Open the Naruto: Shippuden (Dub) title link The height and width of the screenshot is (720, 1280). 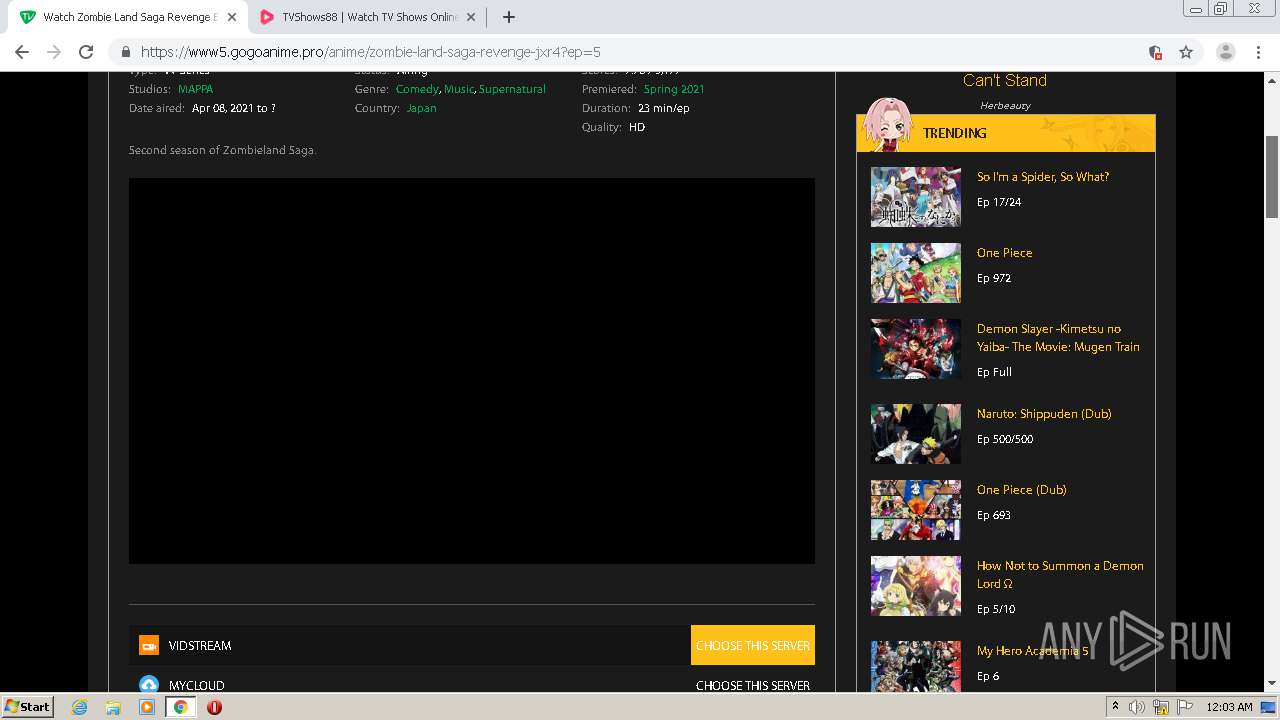click(1044, 414)
